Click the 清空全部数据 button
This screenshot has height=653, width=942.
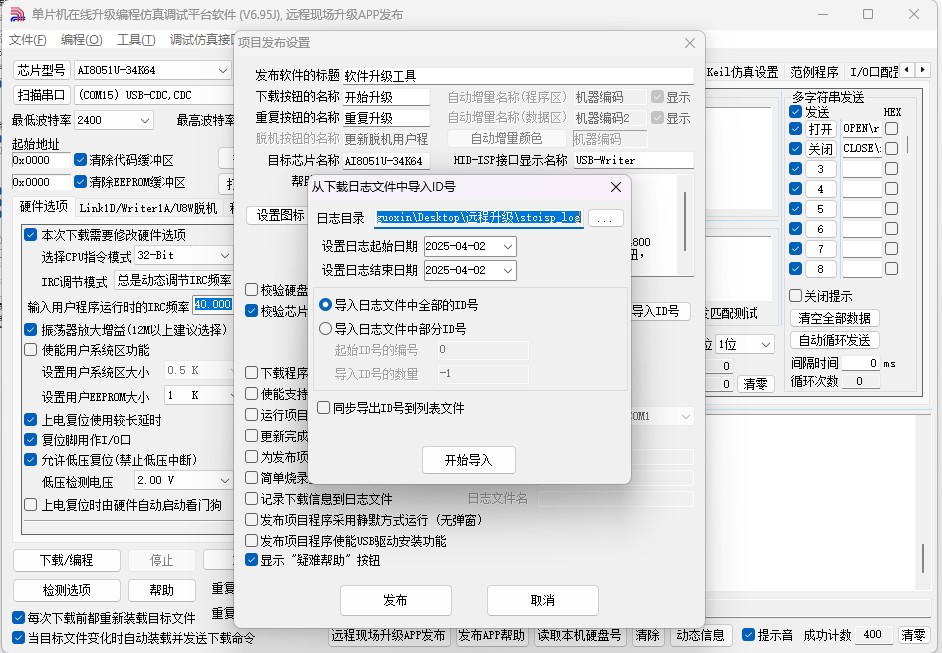[x=834, y=318]
